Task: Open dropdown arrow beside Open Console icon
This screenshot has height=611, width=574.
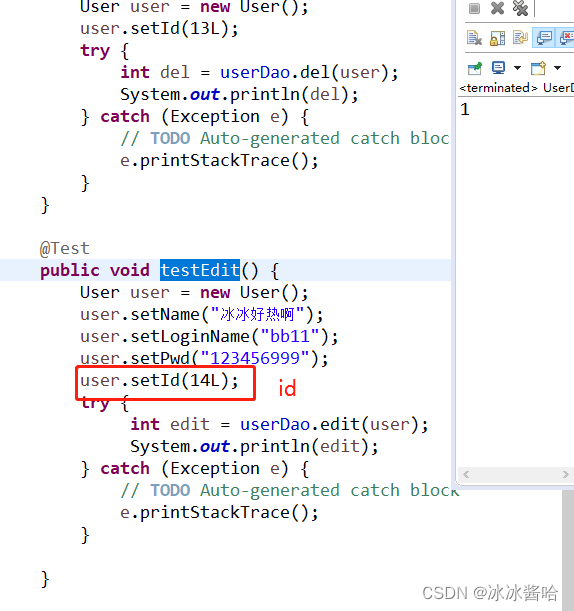Action: point(558,68)
